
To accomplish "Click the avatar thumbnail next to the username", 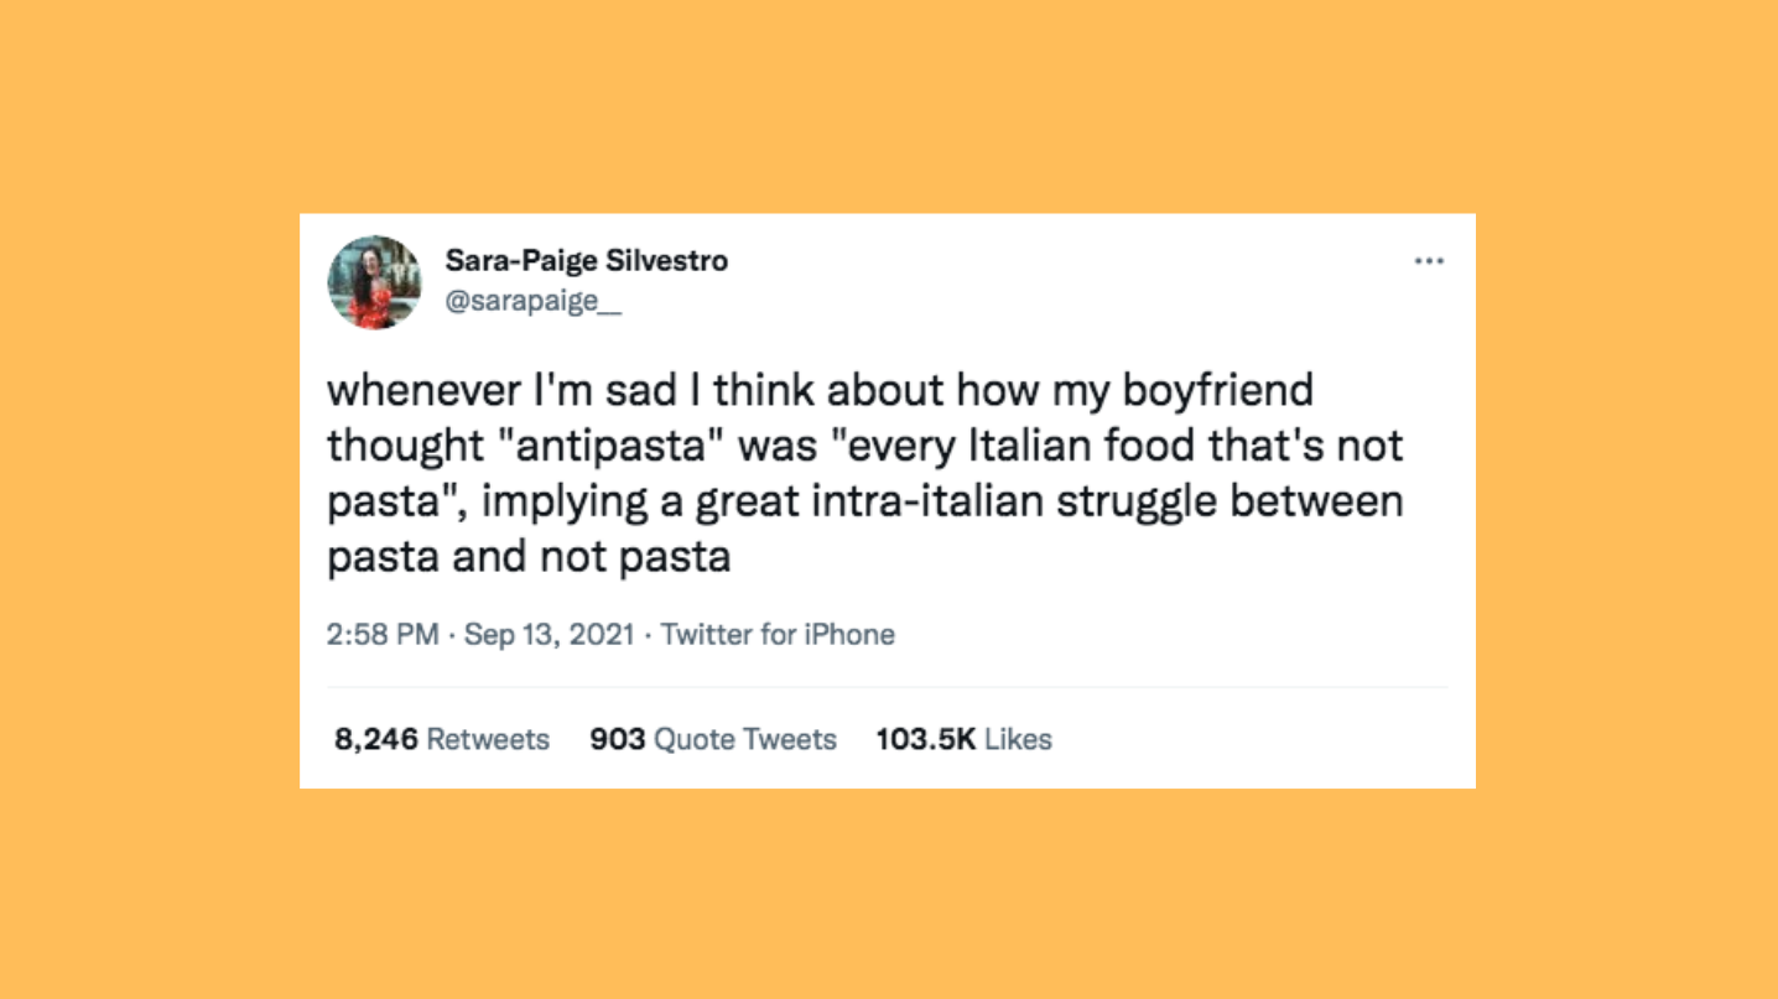I will click(376, 283).
